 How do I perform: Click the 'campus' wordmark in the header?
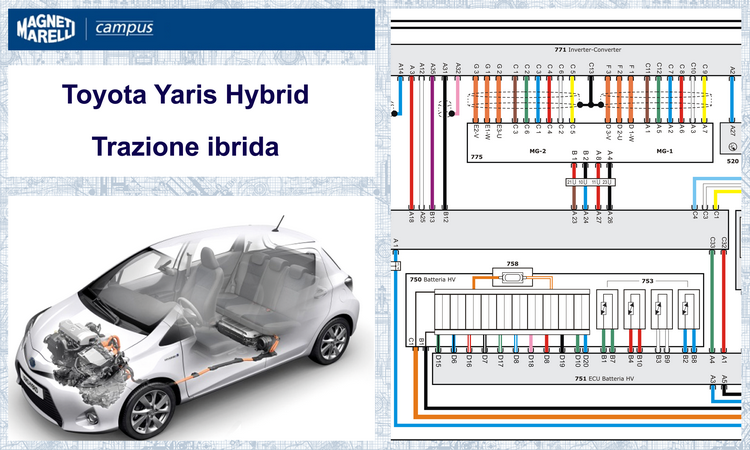click(x=124, y=27)
